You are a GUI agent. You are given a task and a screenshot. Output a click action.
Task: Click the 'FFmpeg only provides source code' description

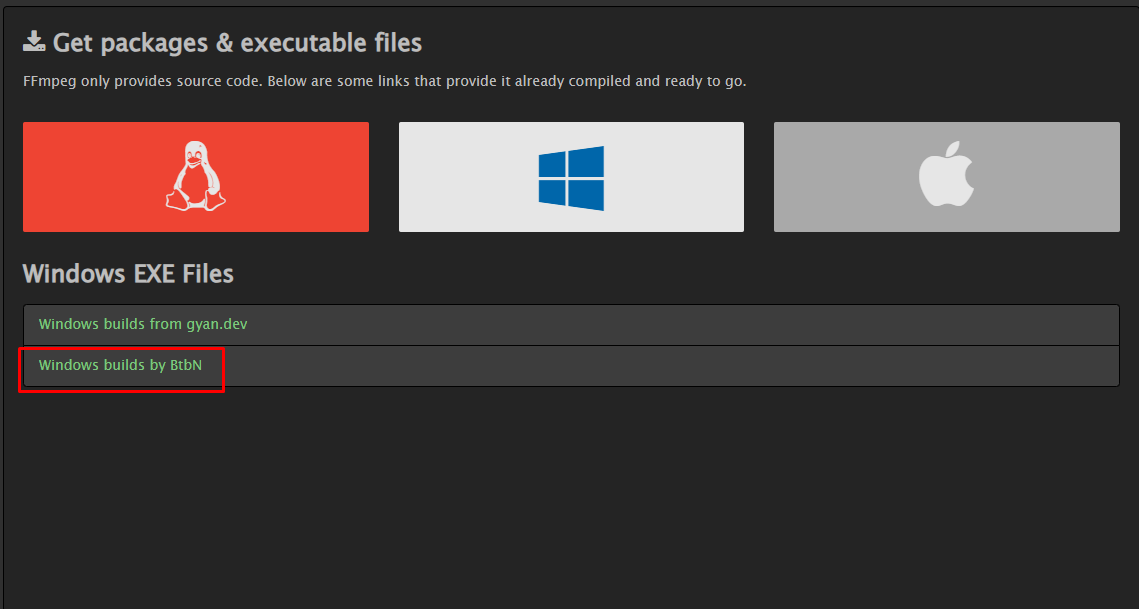[384, 81]
